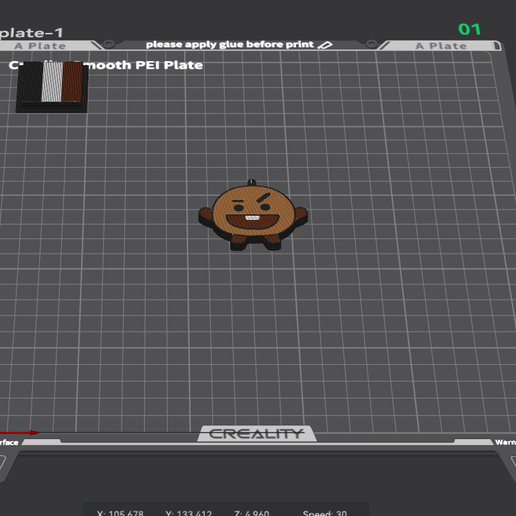Click the plate-1 name label
The height and width of the screenshot is (516, 516).
(31, 33)
